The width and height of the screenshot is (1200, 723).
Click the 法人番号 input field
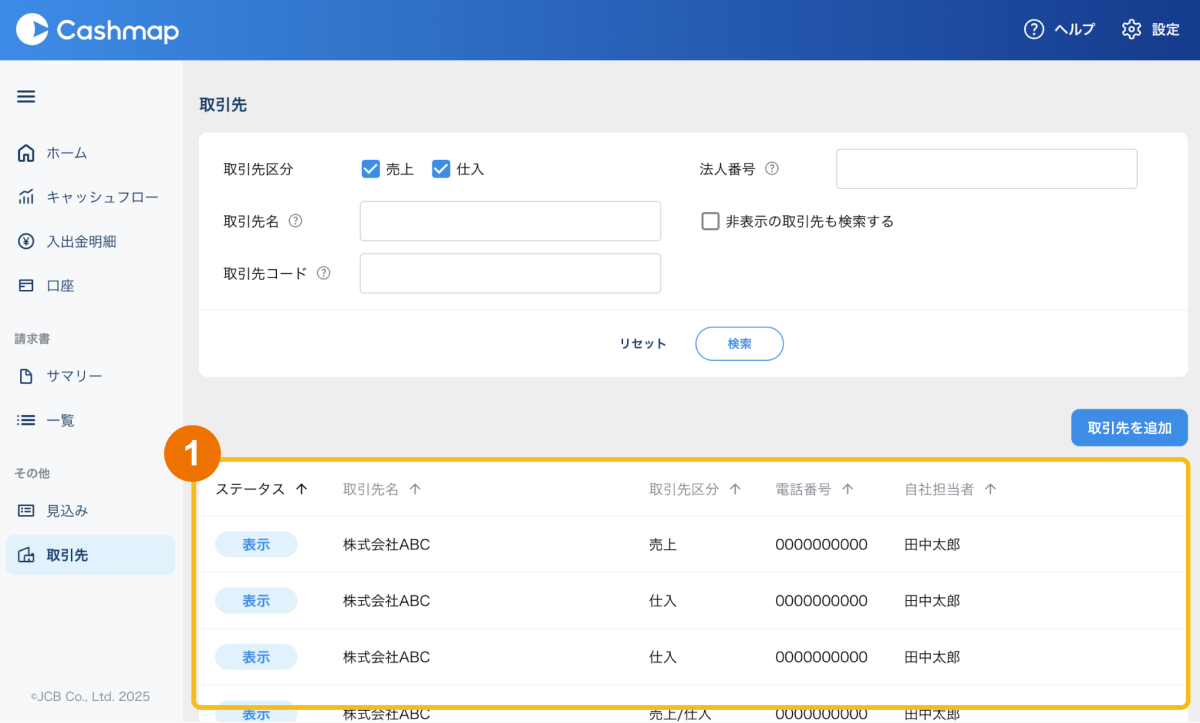coord(986,169)
